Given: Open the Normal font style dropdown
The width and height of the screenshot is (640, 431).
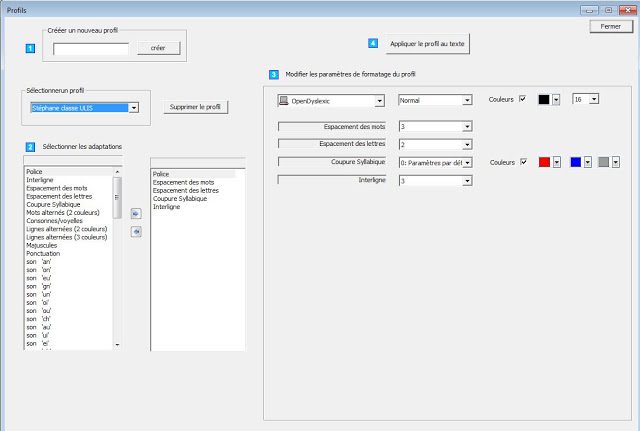Looking at the screenshot, I should 467,100.
